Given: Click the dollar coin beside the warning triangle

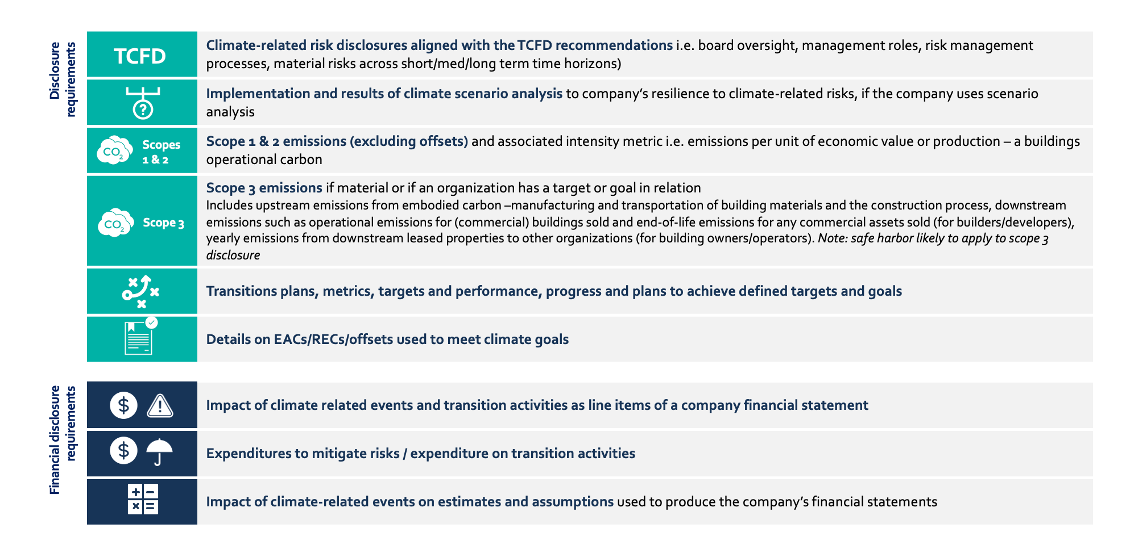Looking at the screenshot, I should (123, 405).
